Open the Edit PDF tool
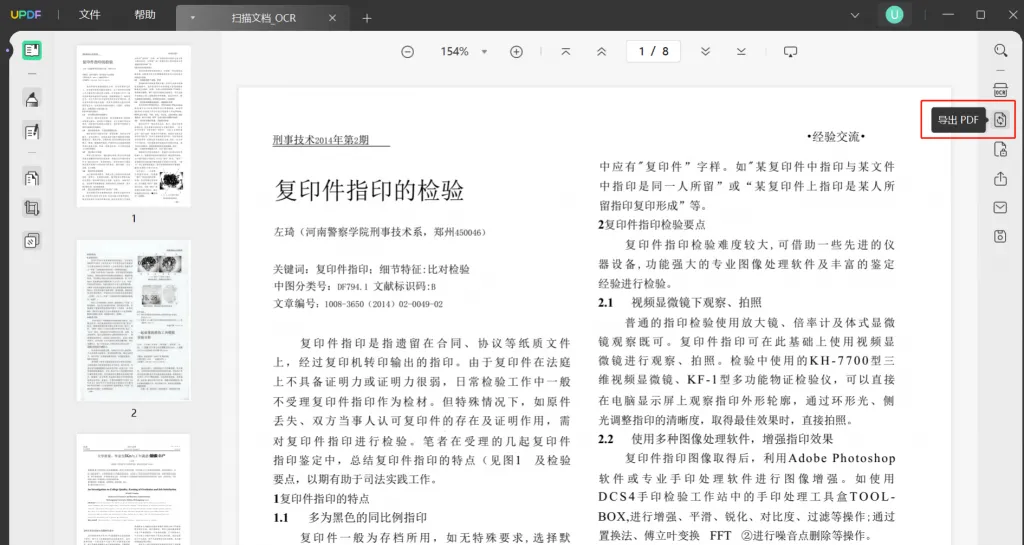The image size is (1024, 545). (31, 132)
